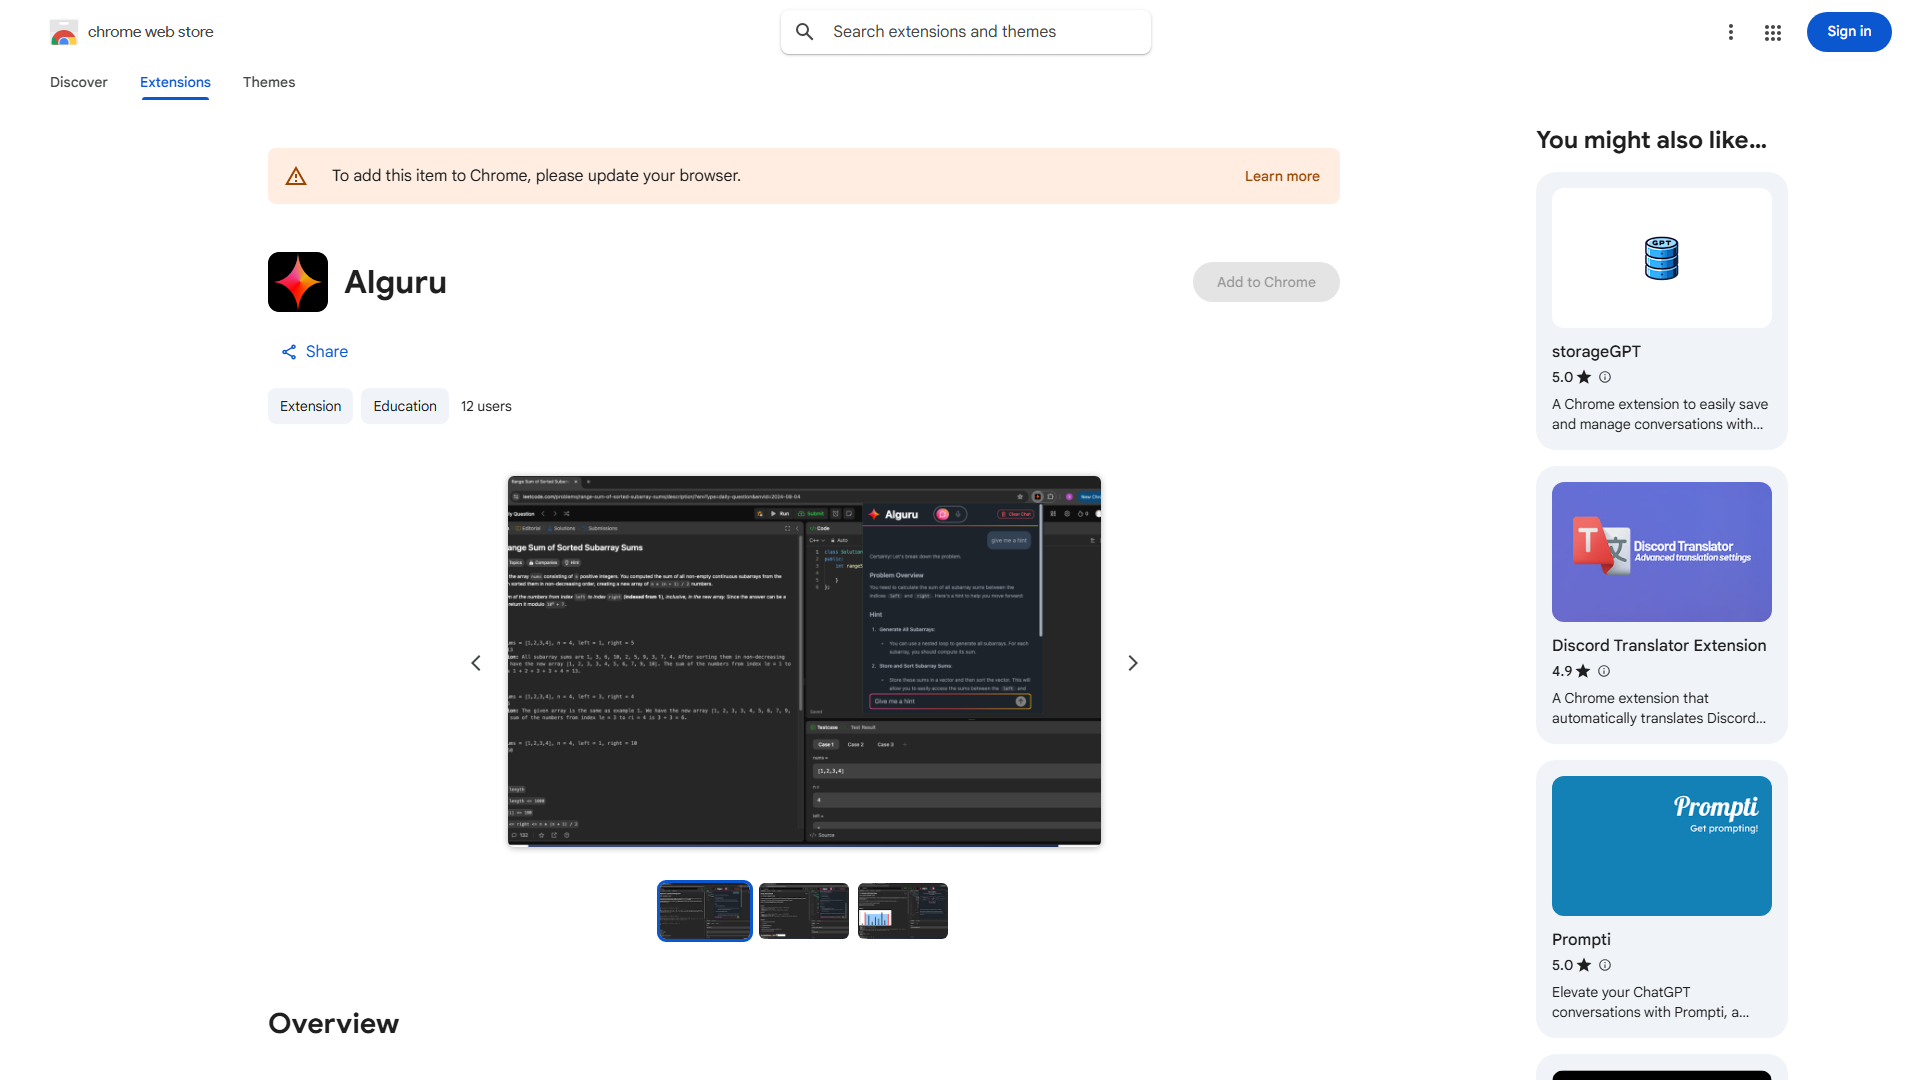The height and width of the screenshot is (1080, 1920).
Task: Select the third screenshot thumbnail with chart
Action: [x=902, y=911]
